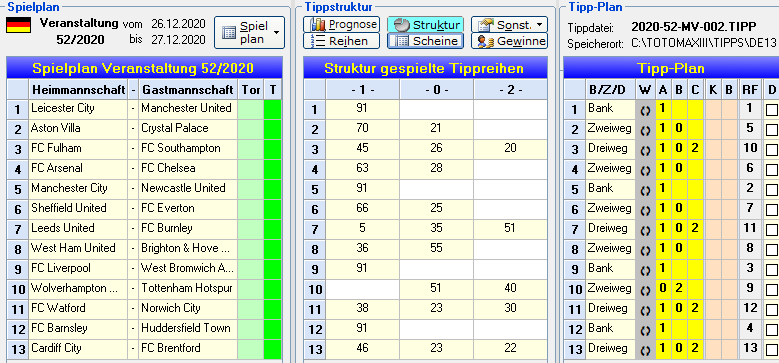The width and height of the screenshot is (779, 363).
Task: Select Manchester United away team cell
Action: 188,108
